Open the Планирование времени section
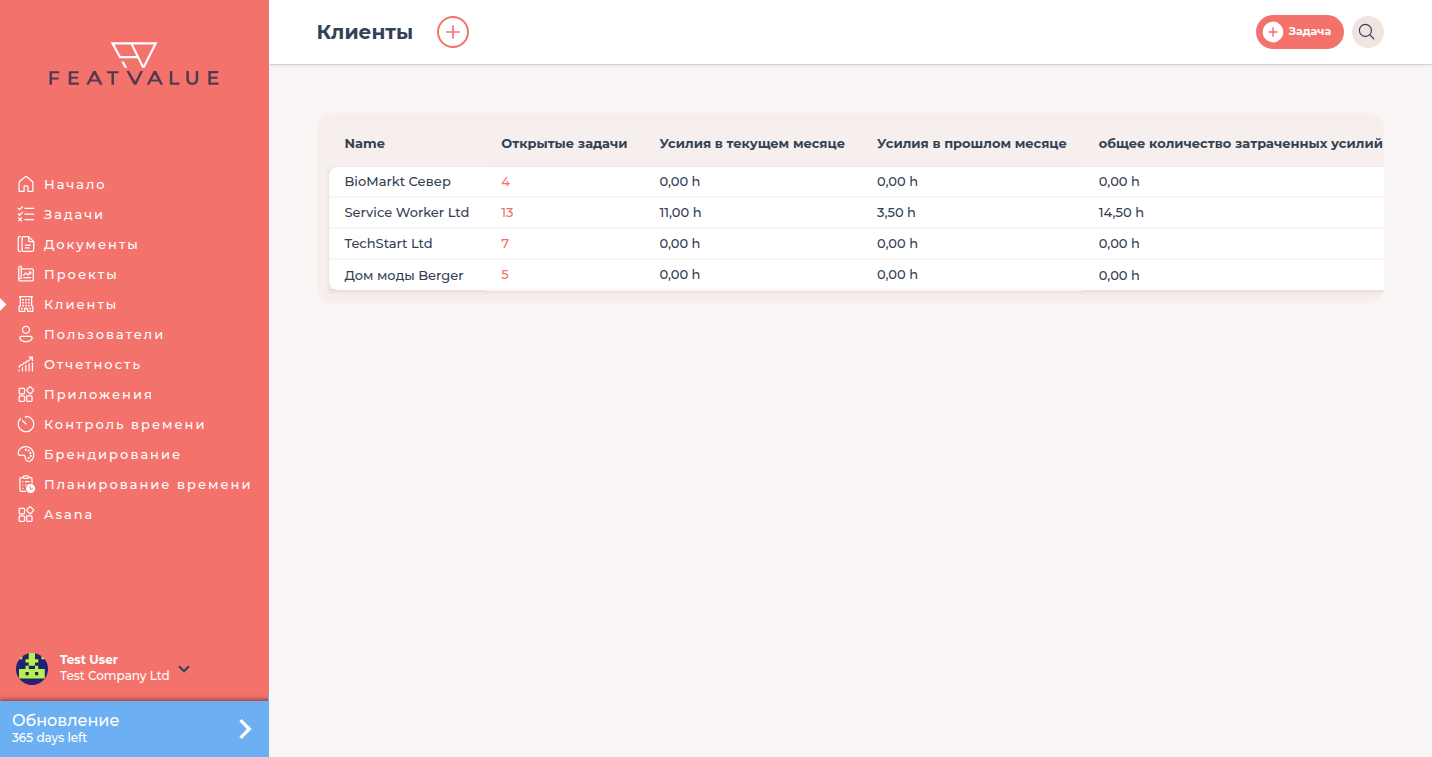The height and width of the screenshot is (757, 1432). point(148,484)
